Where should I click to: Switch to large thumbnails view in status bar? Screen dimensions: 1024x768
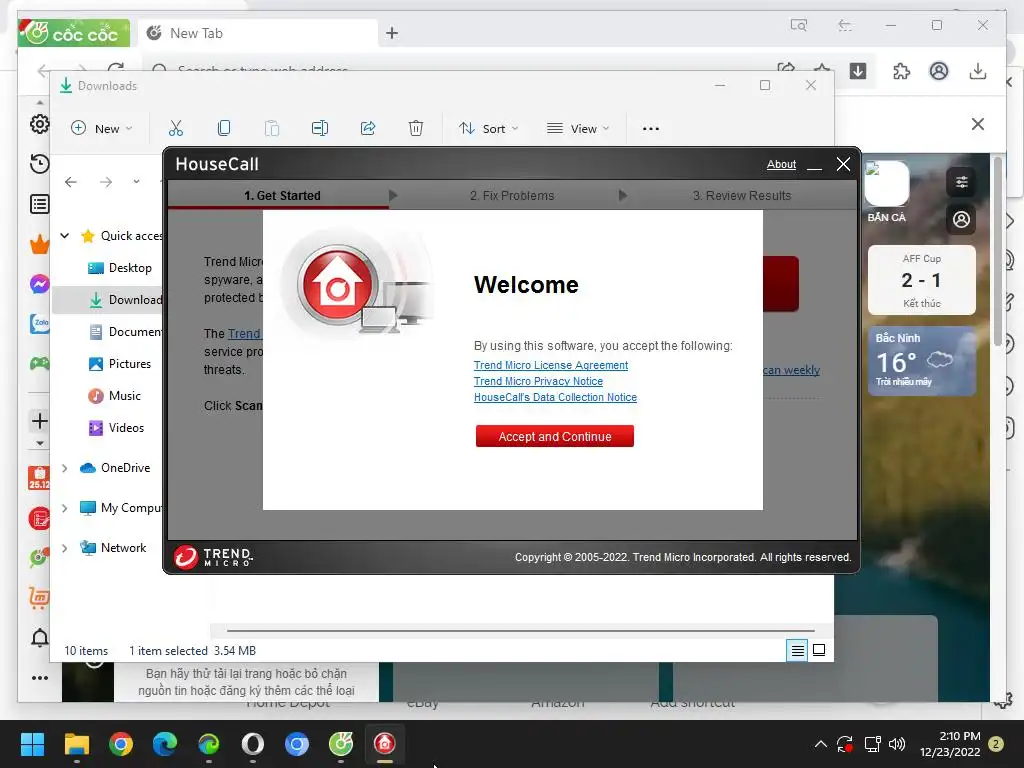click(819, 650)
